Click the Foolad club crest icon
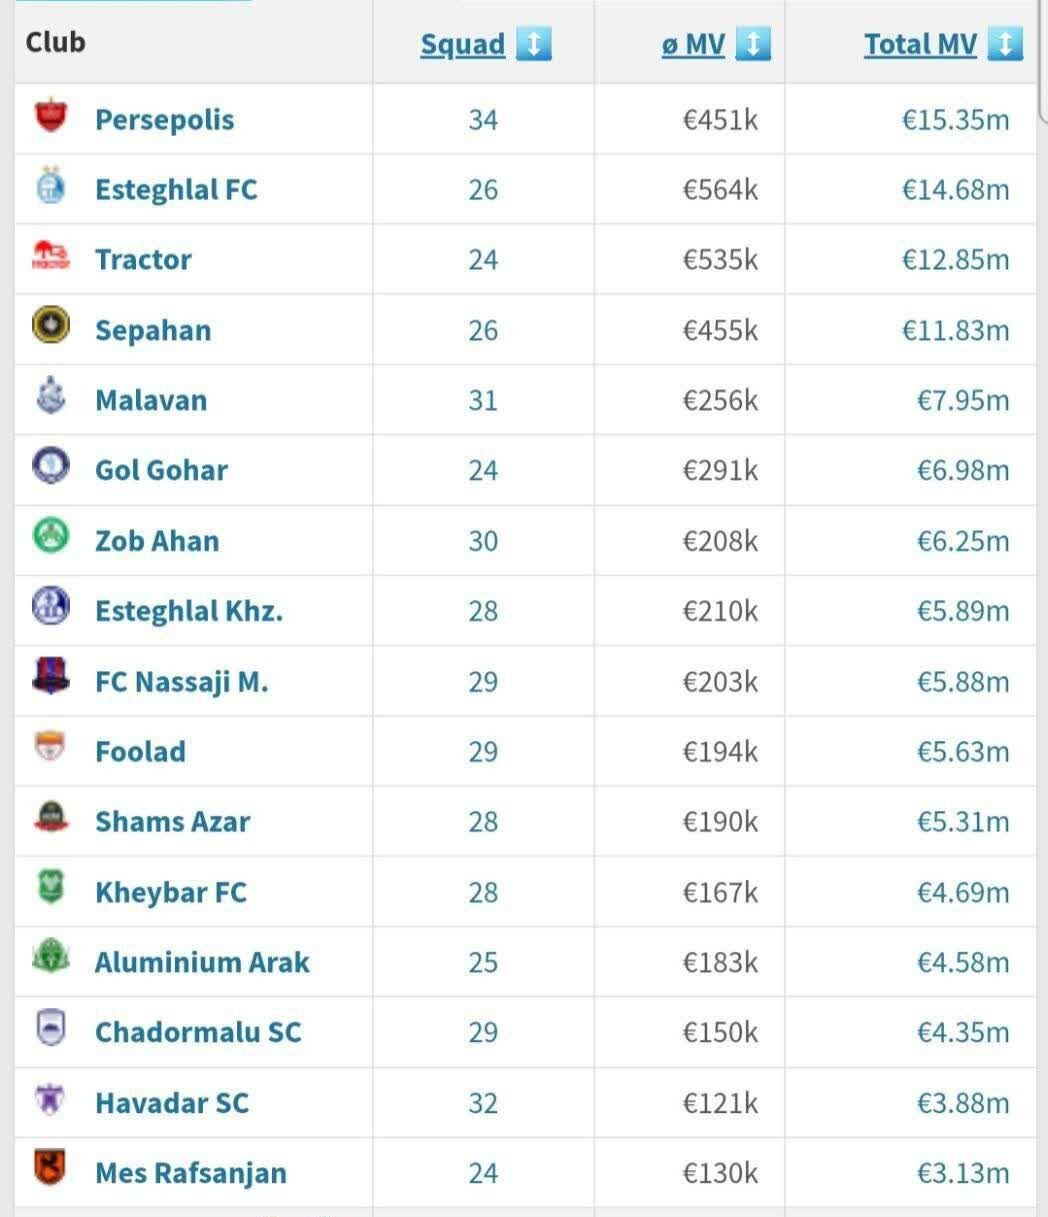Viewport: 1048px width, 1217px height. coord(50,748)
